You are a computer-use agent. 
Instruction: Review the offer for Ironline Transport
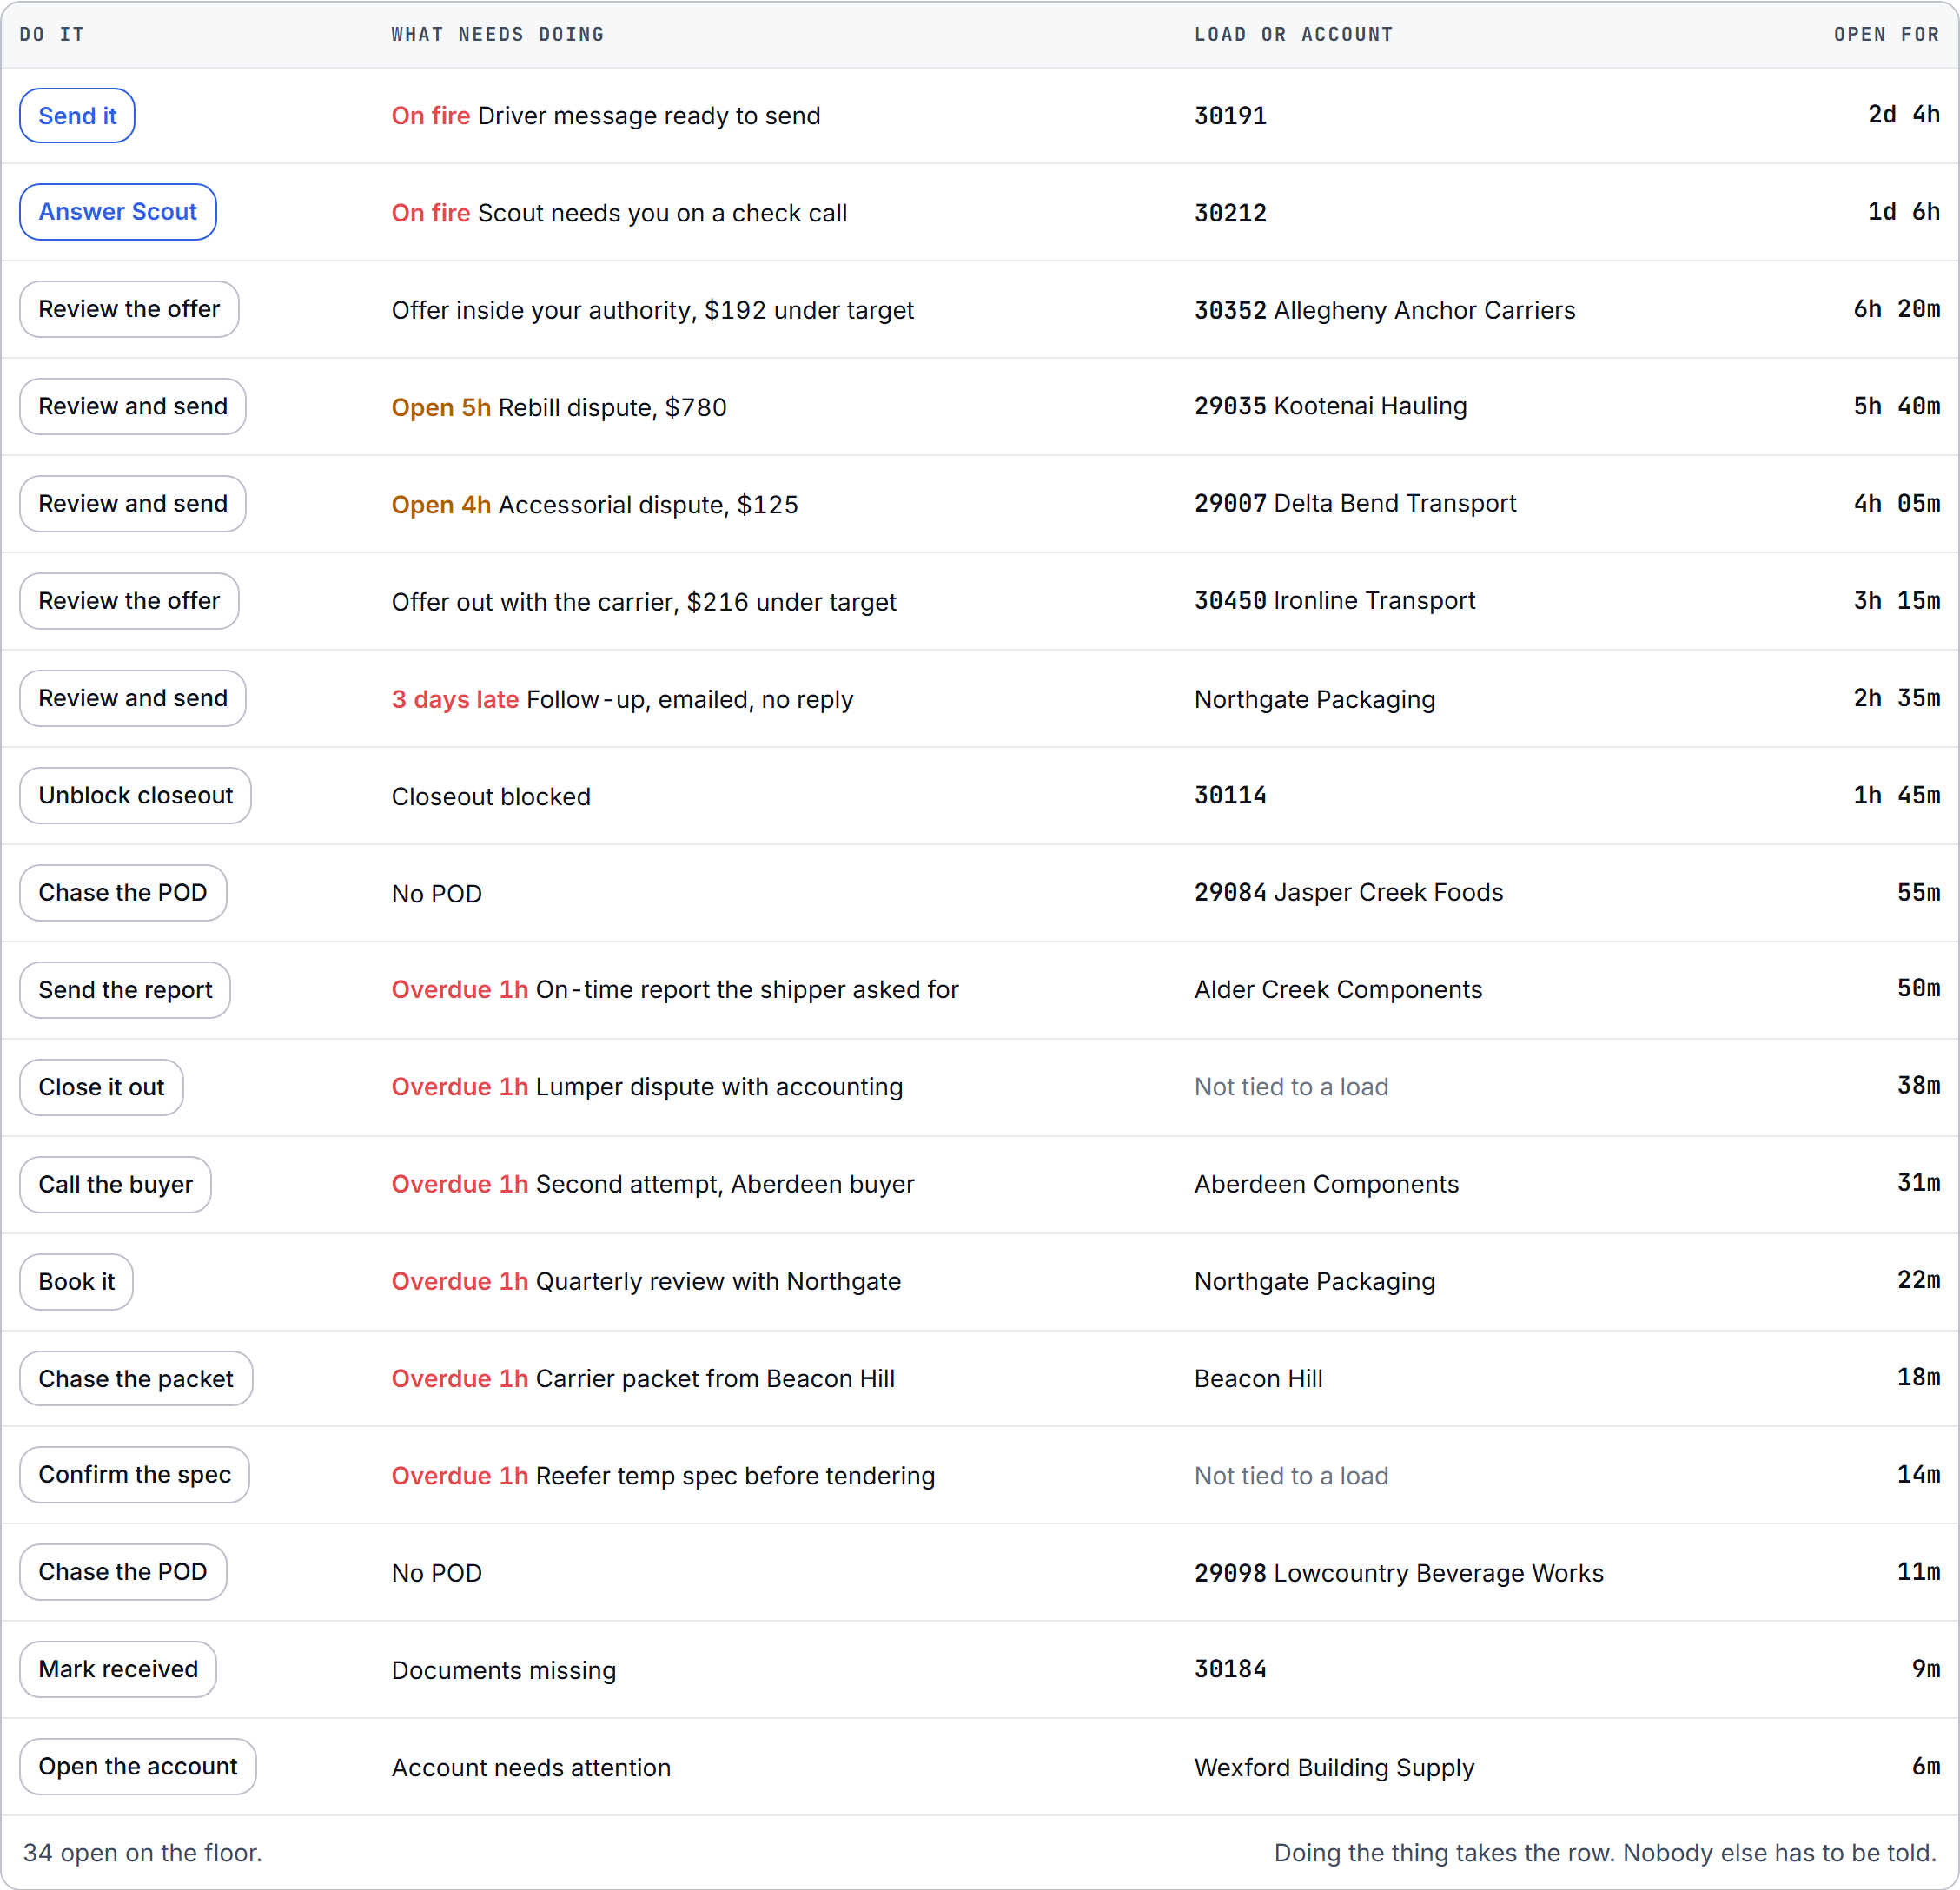129,601
